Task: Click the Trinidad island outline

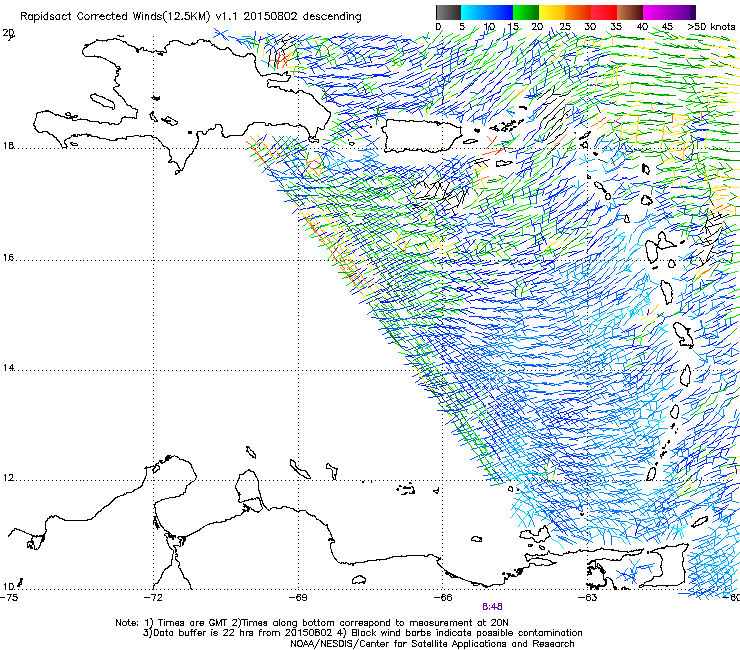Action: click(x=665, y=566)
